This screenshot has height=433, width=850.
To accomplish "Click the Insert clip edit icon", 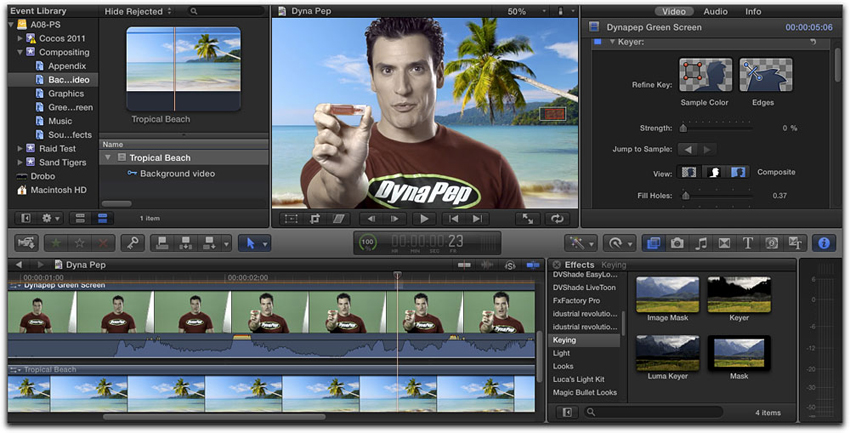I will pyautogui.click(x=185, y=243).
